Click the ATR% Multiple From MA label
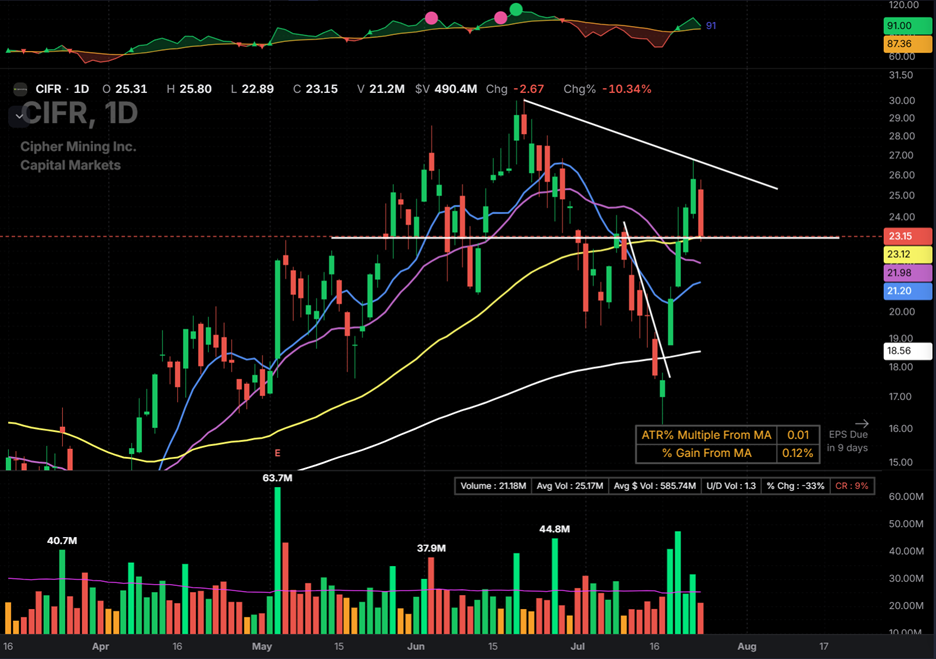Image resolution: width=936 pixels, height=659 pixels. [706, 435]
